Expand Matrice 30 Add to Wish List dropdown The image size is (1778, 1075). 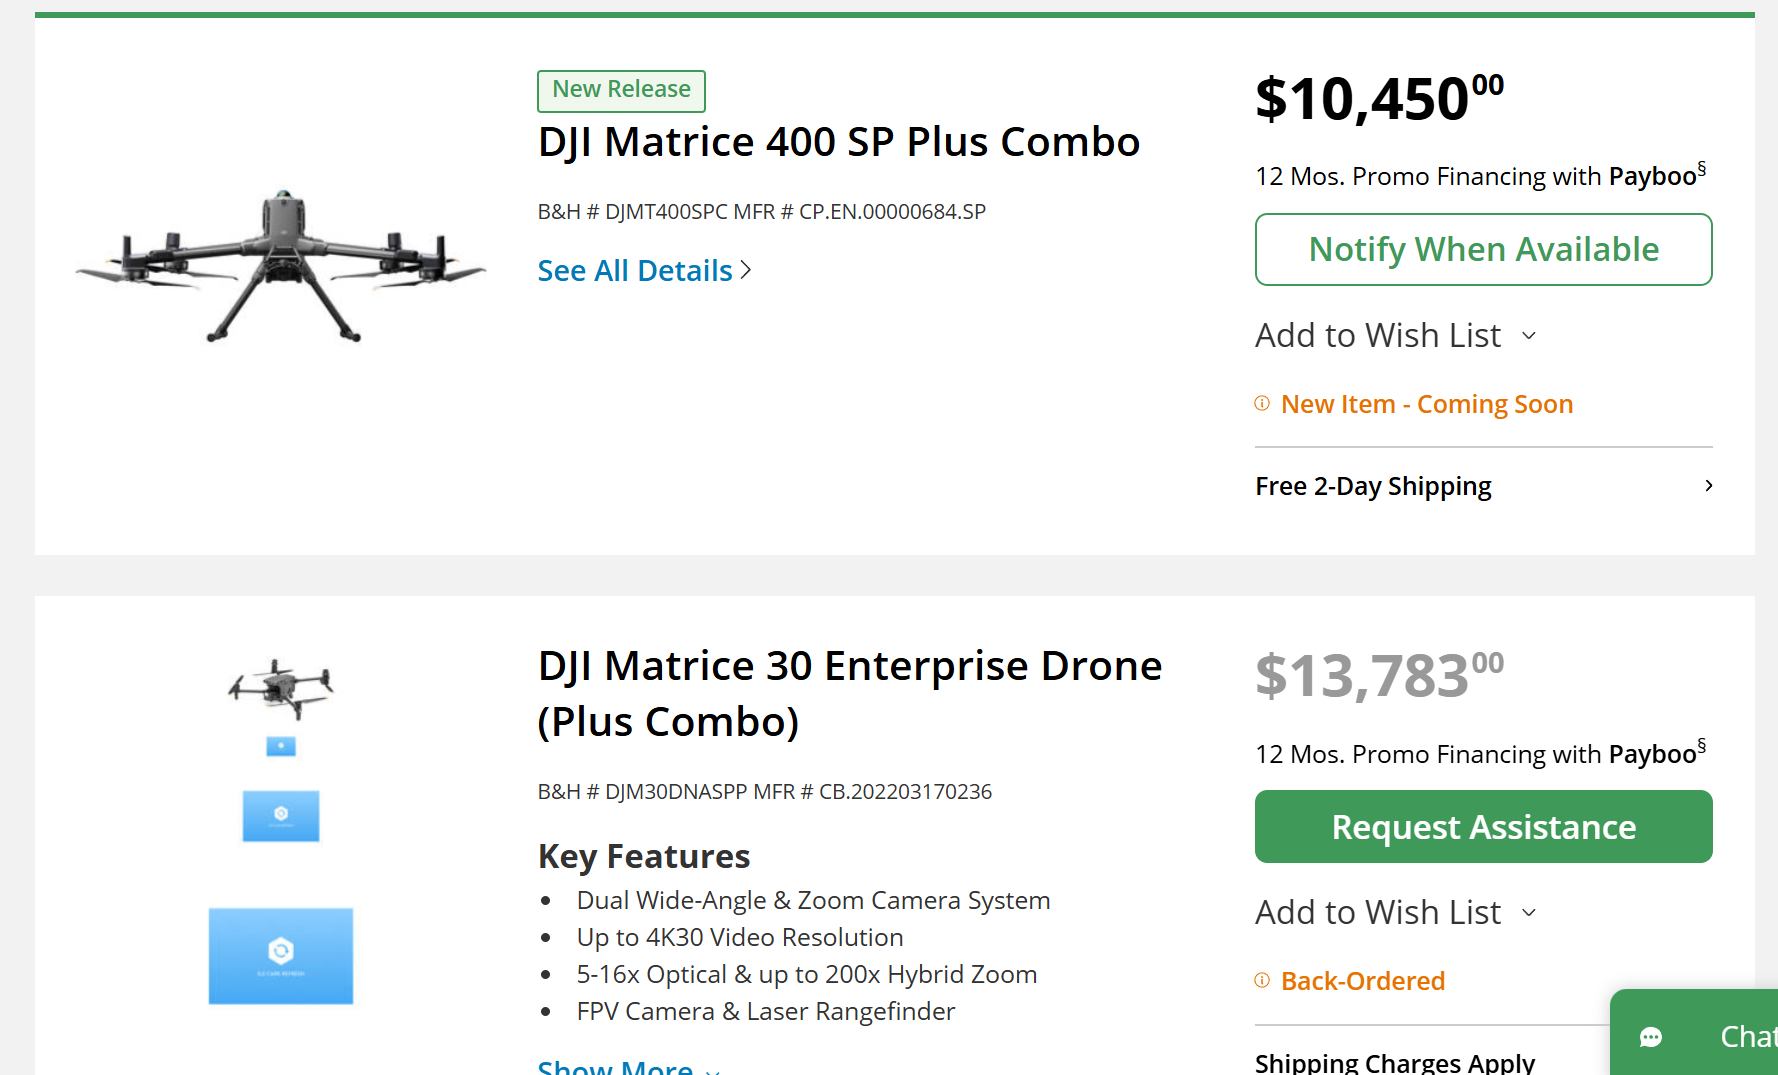pos(1528,913)
